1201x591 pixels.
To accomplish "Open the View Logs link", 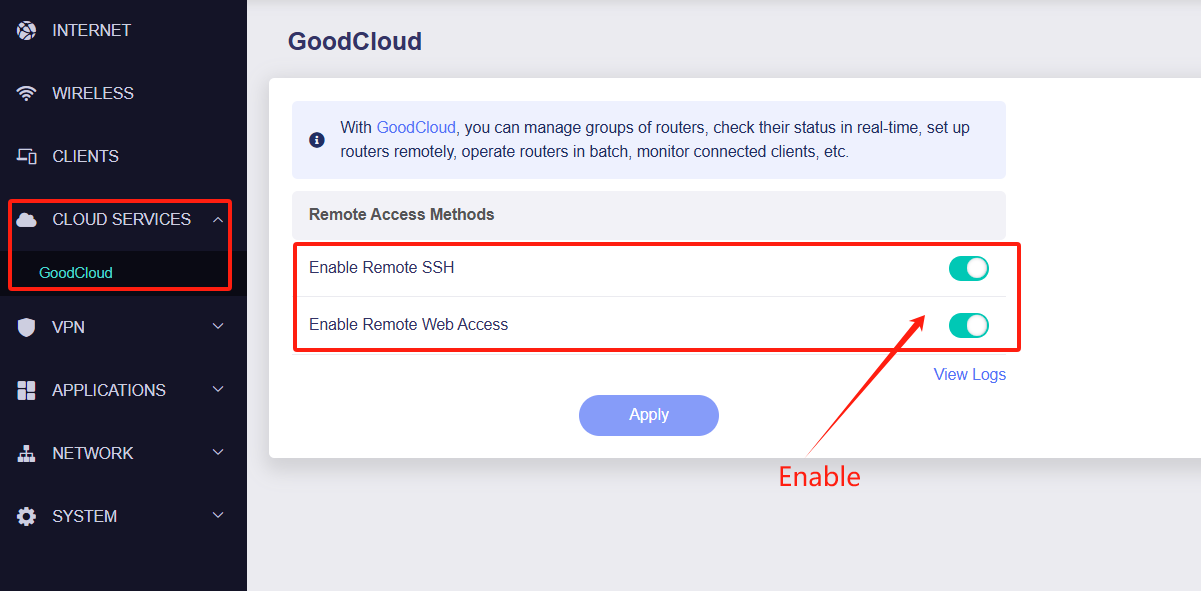I will tap(970, 374).
